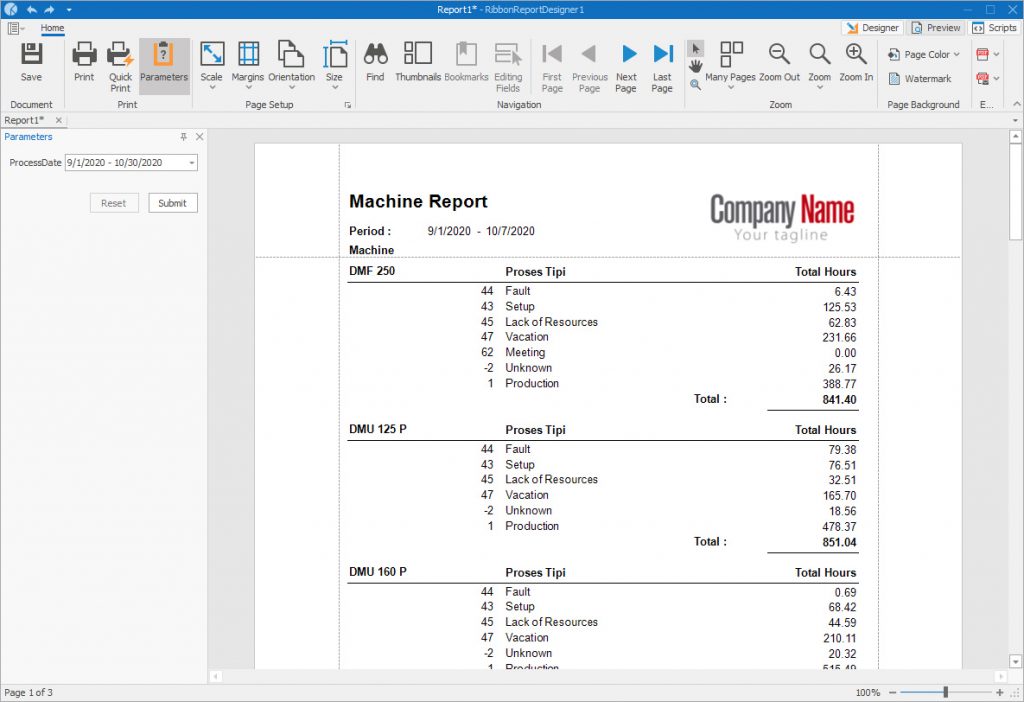Click the 'Page 1 of 3' status text
The width and height of the screenshot is (1024, 702).
[x=28, y=692]
